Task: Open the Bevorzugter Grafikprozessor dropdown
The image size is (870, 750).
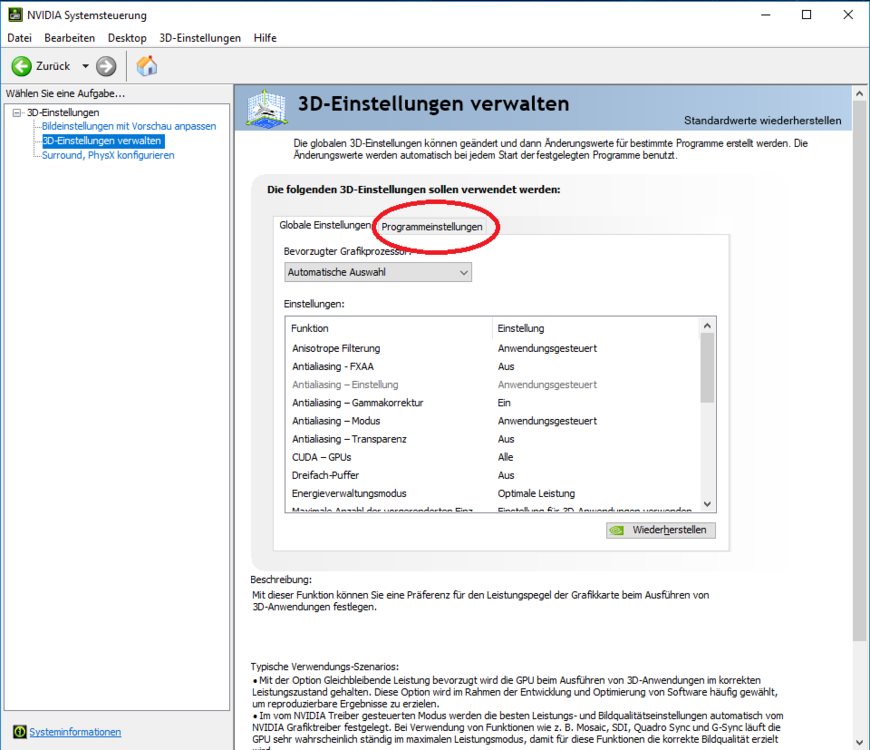Action: point(377,272)
